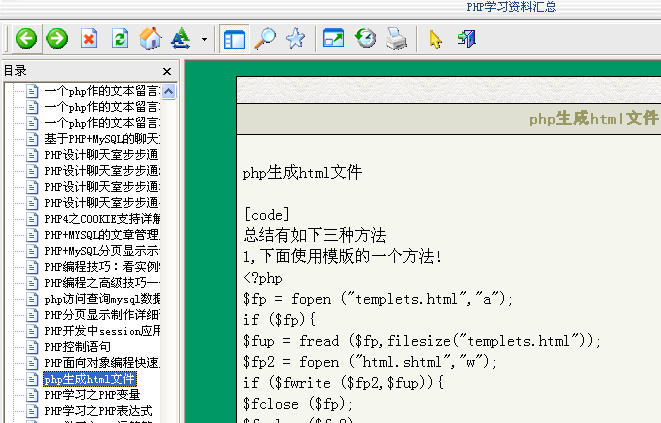
Task: Click the Exit door icon in toolbar
Action: (466, 39)
